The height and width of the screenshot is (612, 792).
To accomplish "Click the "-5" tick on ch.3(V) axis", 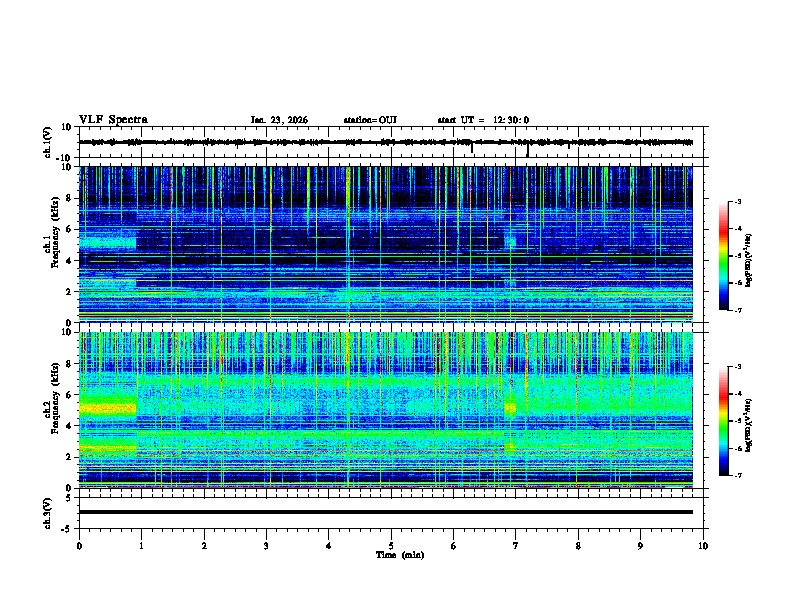I will coord(68,529).
